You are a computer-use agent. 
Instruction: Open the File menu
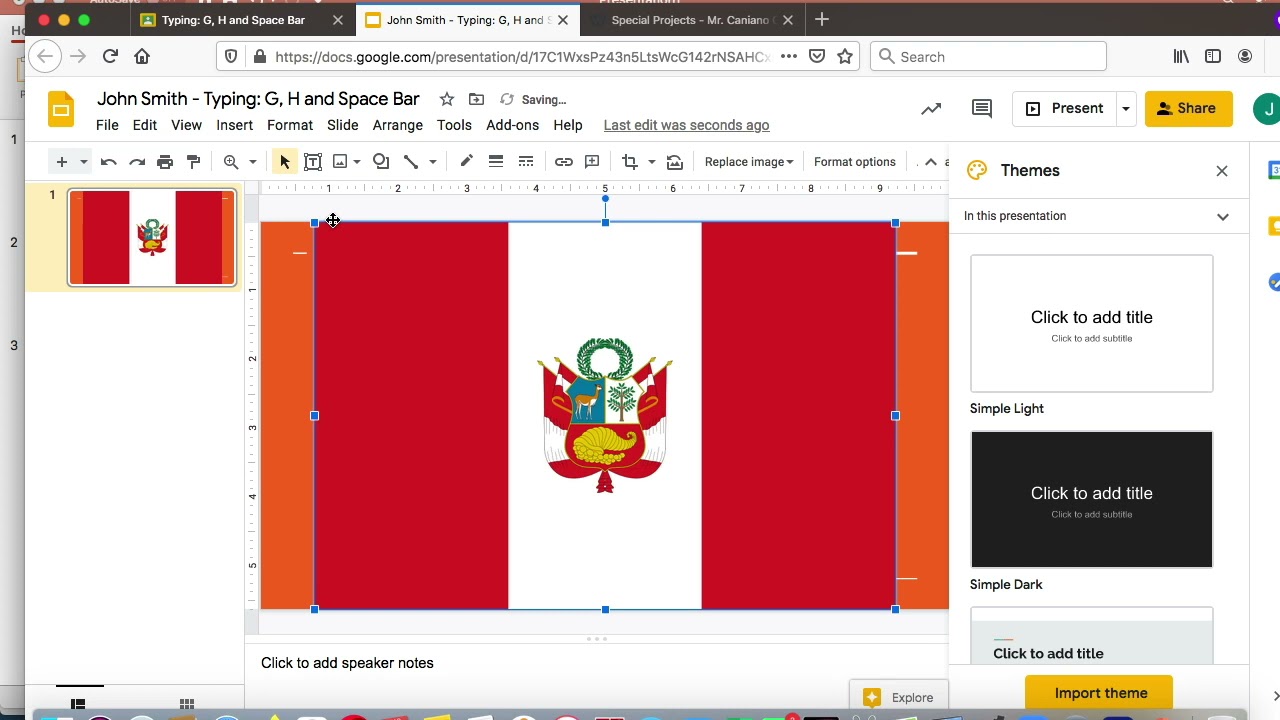107,125
